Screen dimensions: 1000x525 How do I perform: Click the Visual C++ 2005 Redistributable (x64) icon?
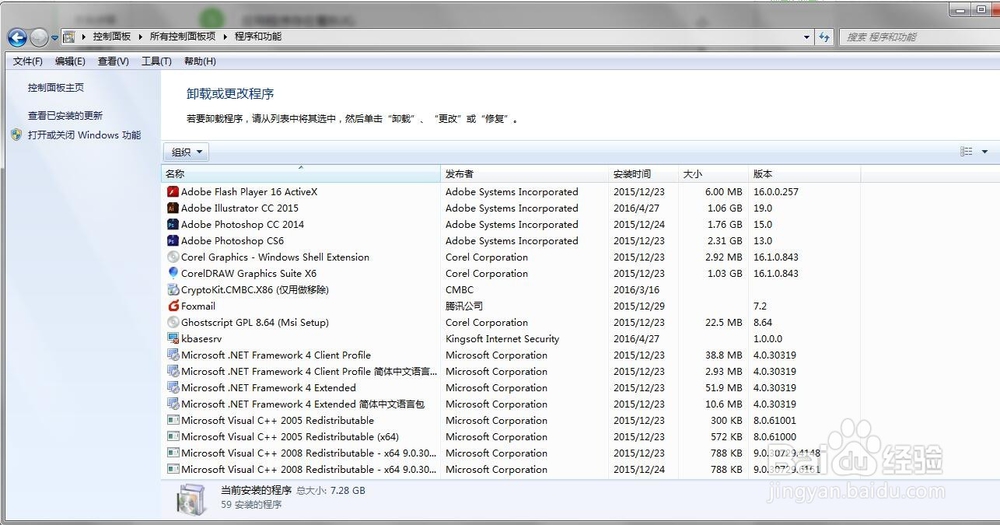173,437
